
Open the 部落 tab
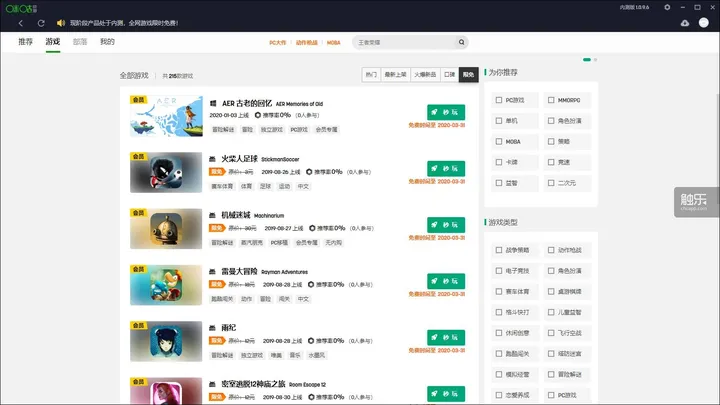tap(80, 42)
